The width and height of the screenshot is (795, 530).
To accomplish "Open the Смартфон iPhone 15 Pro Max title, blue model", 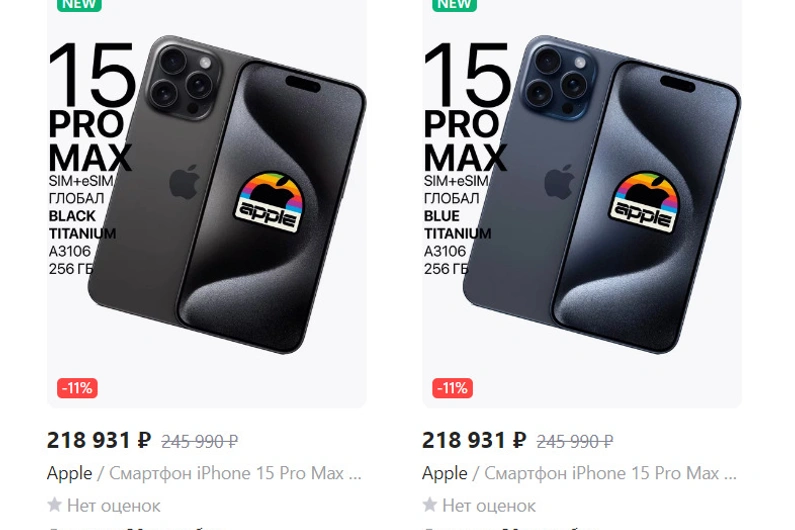I will 610,474.
